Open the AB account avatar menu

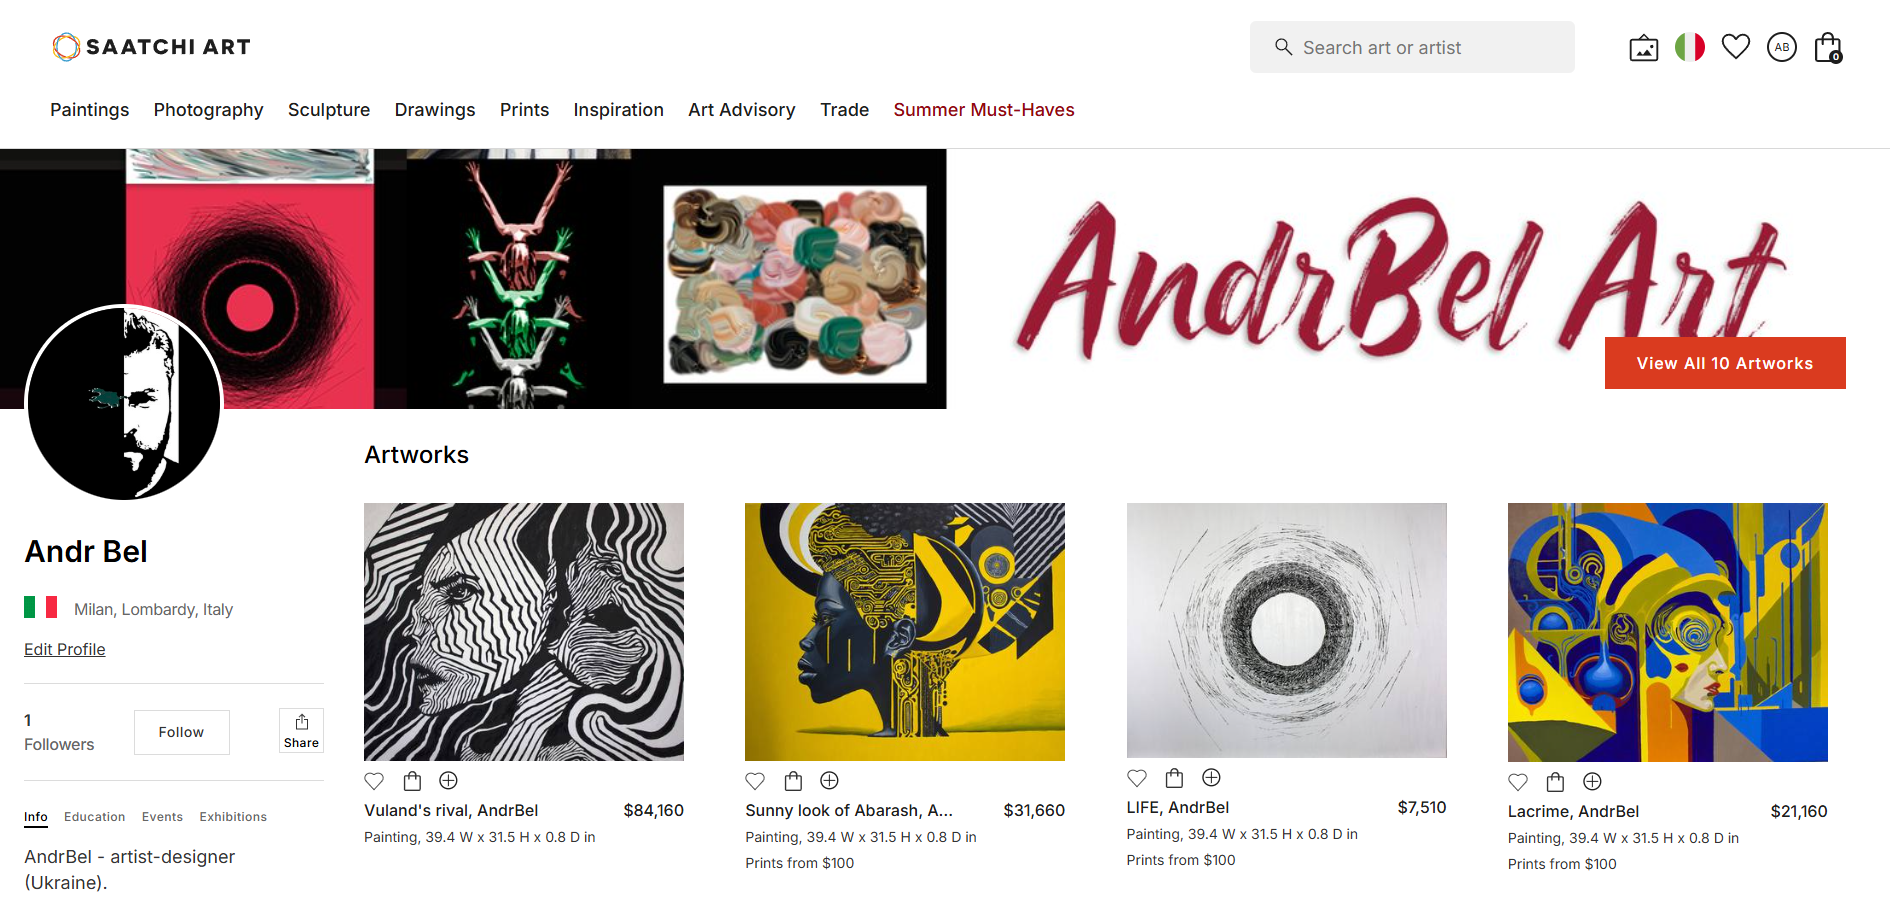click(x=1782, y=47)
